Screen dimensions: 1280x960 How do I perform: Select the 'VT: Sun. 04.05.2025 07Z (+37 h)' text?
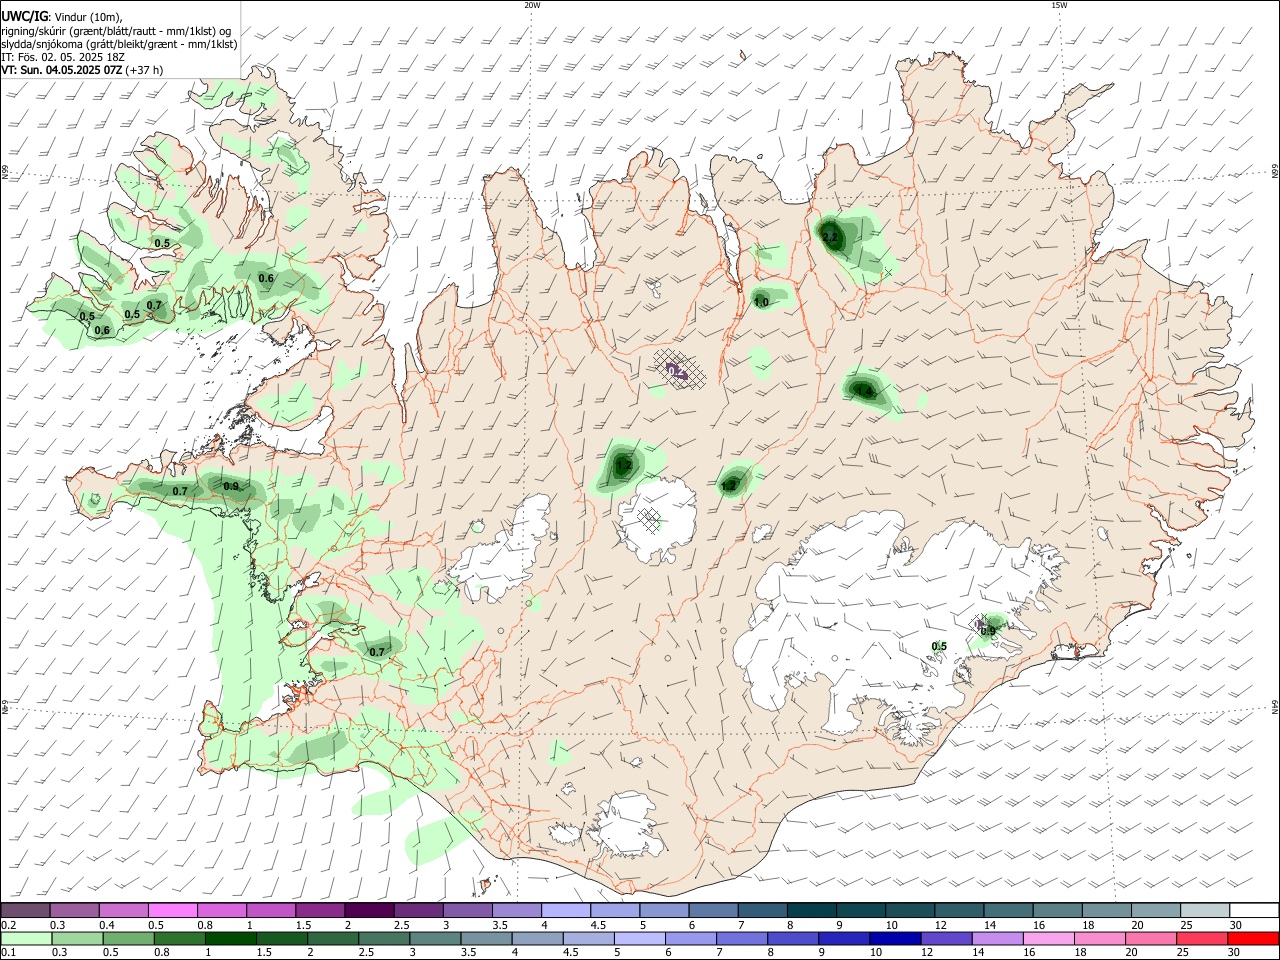pos(82,70)
